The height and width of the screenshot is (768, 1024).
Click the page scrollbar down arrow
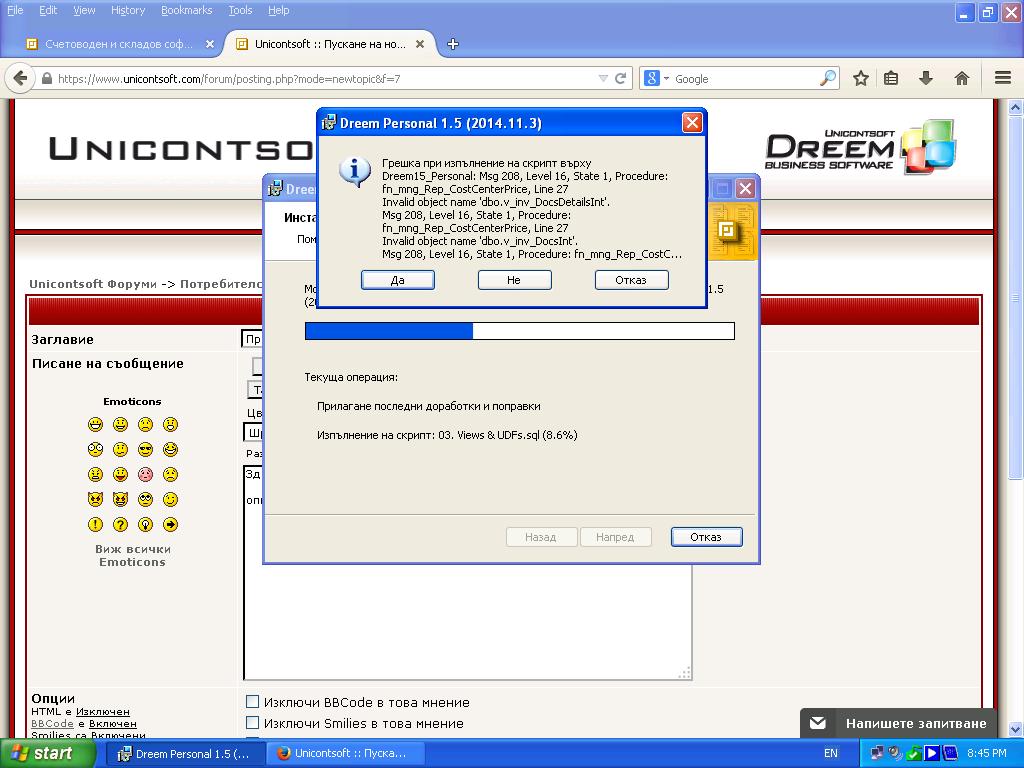point(1016,729)
